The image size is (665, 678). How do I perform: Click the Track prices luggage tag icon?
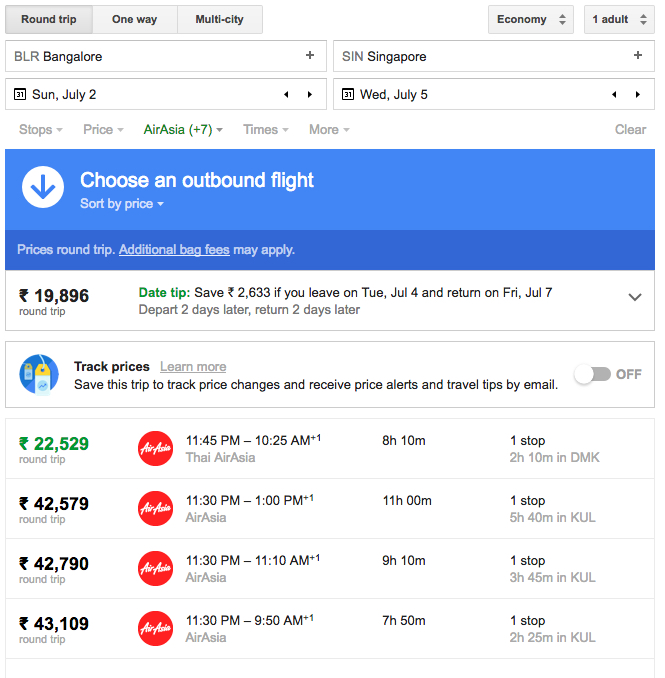39,374
